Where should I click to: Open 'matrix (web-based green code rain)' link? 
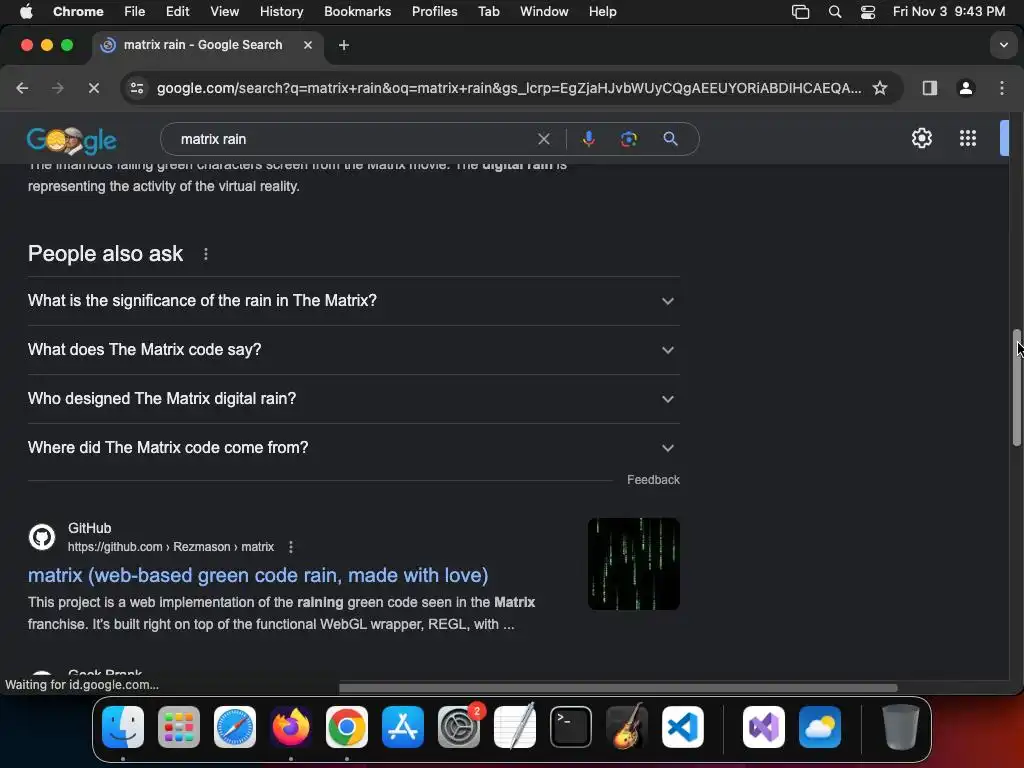point(258,575)
